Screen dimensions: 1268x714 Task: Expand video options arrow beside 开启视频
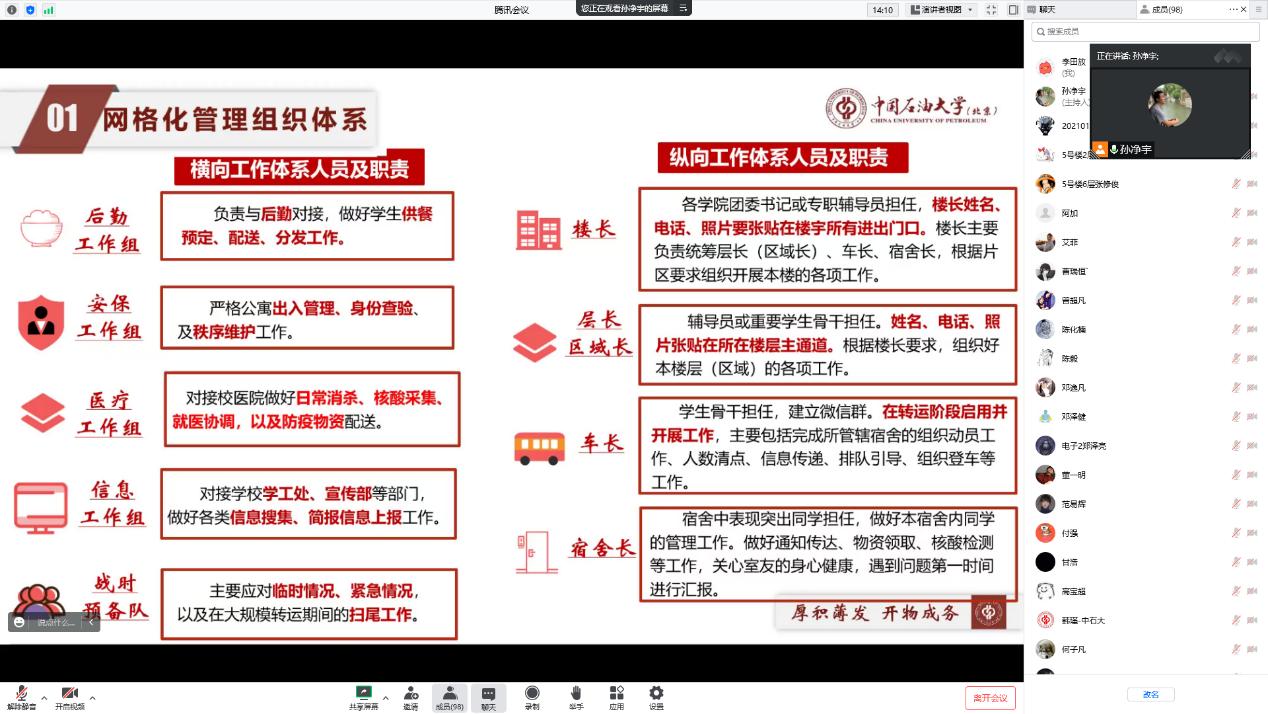coord(93,698)
